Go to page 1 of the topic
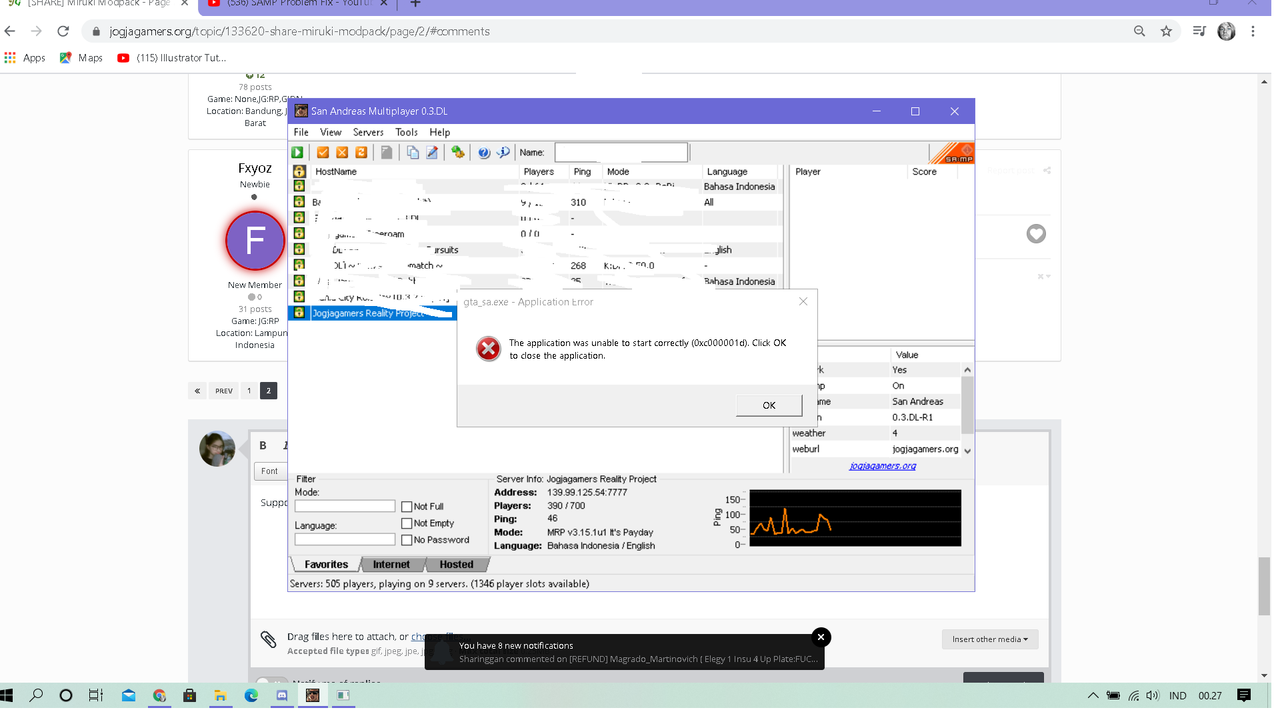The image size is (1280, 720). [x=249, y=391]
